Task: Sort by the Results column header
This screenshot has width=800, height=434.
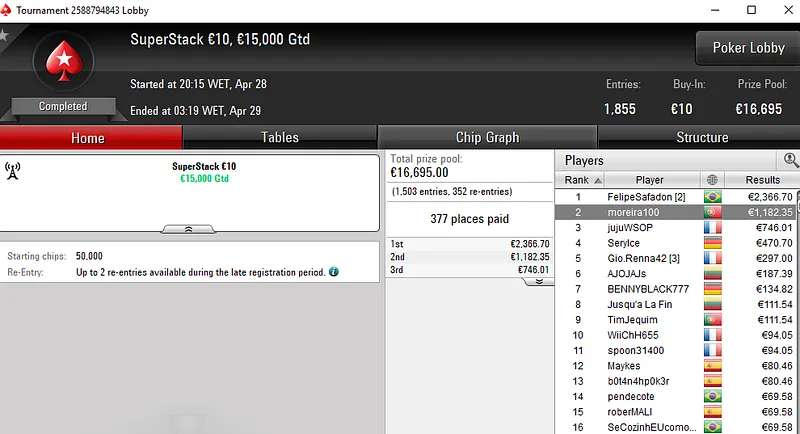Action: click(x=763, y=180)
